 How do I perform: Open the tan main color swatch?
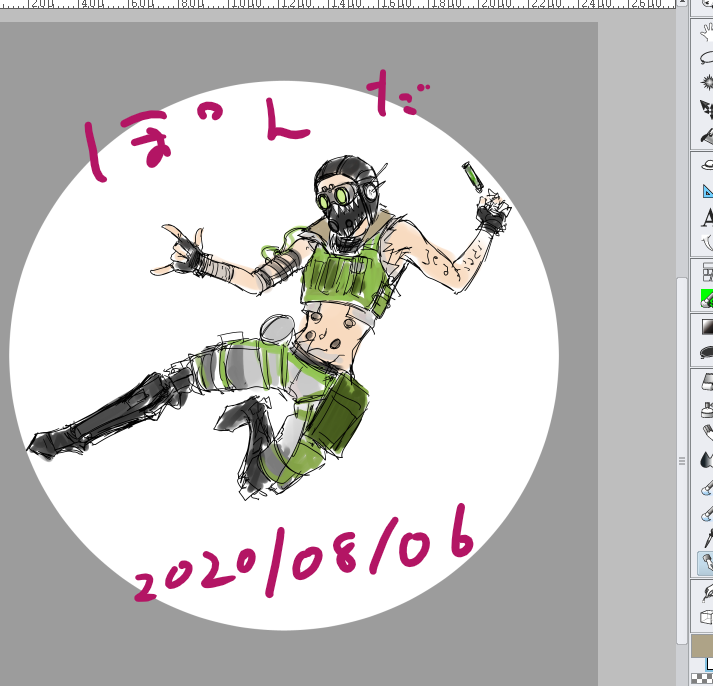coord(702,646)
